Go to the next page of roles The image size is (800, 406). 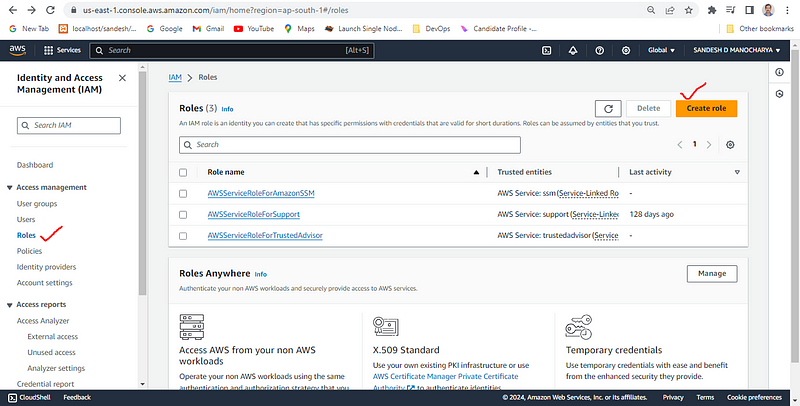coord(709,145)
